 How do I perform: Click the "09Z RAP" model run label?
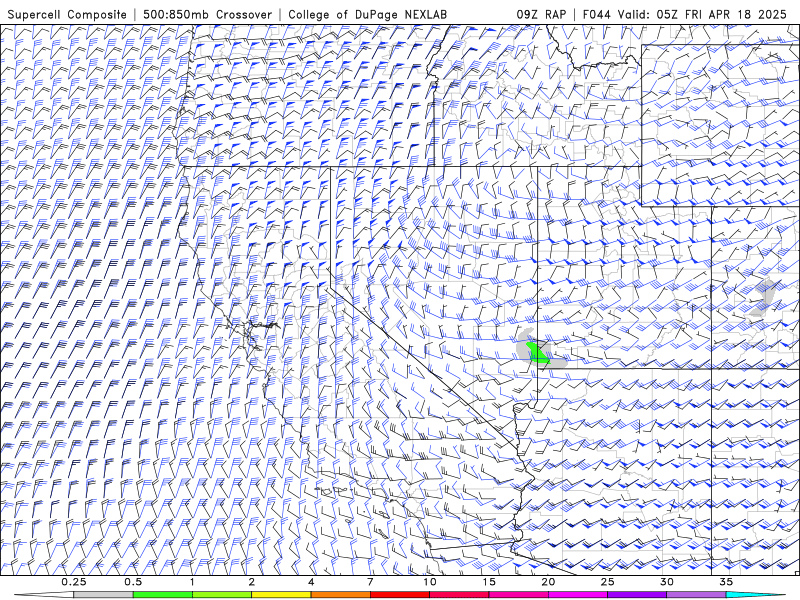(541, 14)
